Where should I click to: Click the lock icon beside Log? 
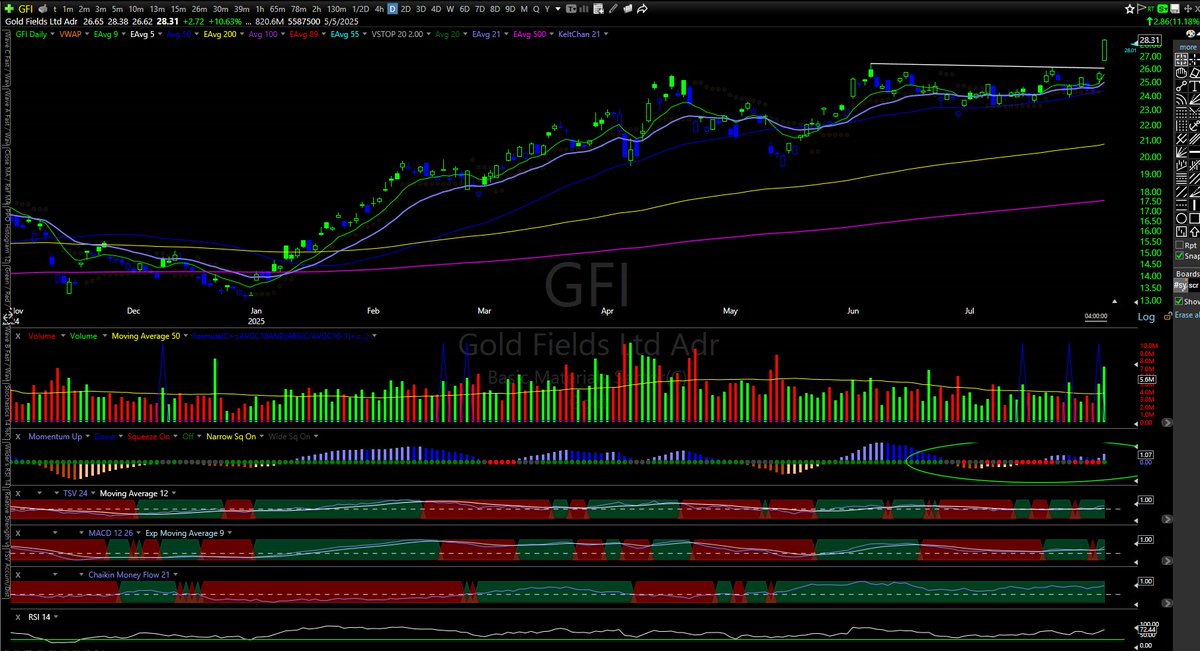click(1167, 316)
